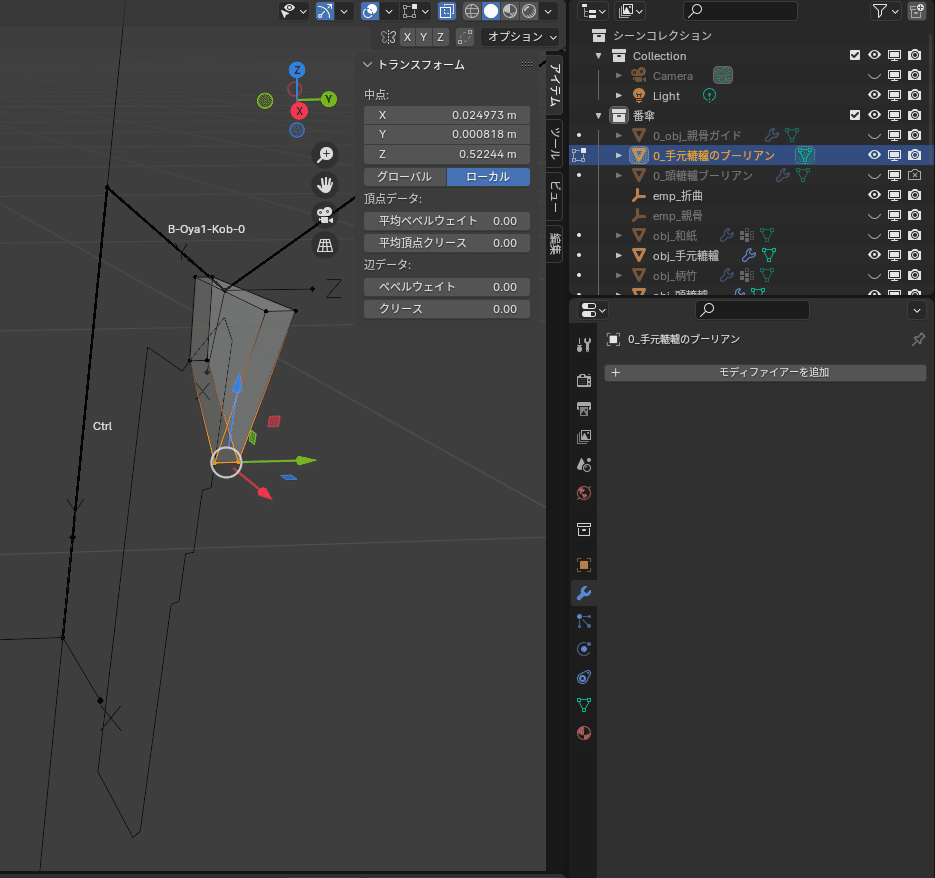The height and width of the screenshot is (878, 935).
Task: Open properties editor type dropdown
Action: click(593, 310)
